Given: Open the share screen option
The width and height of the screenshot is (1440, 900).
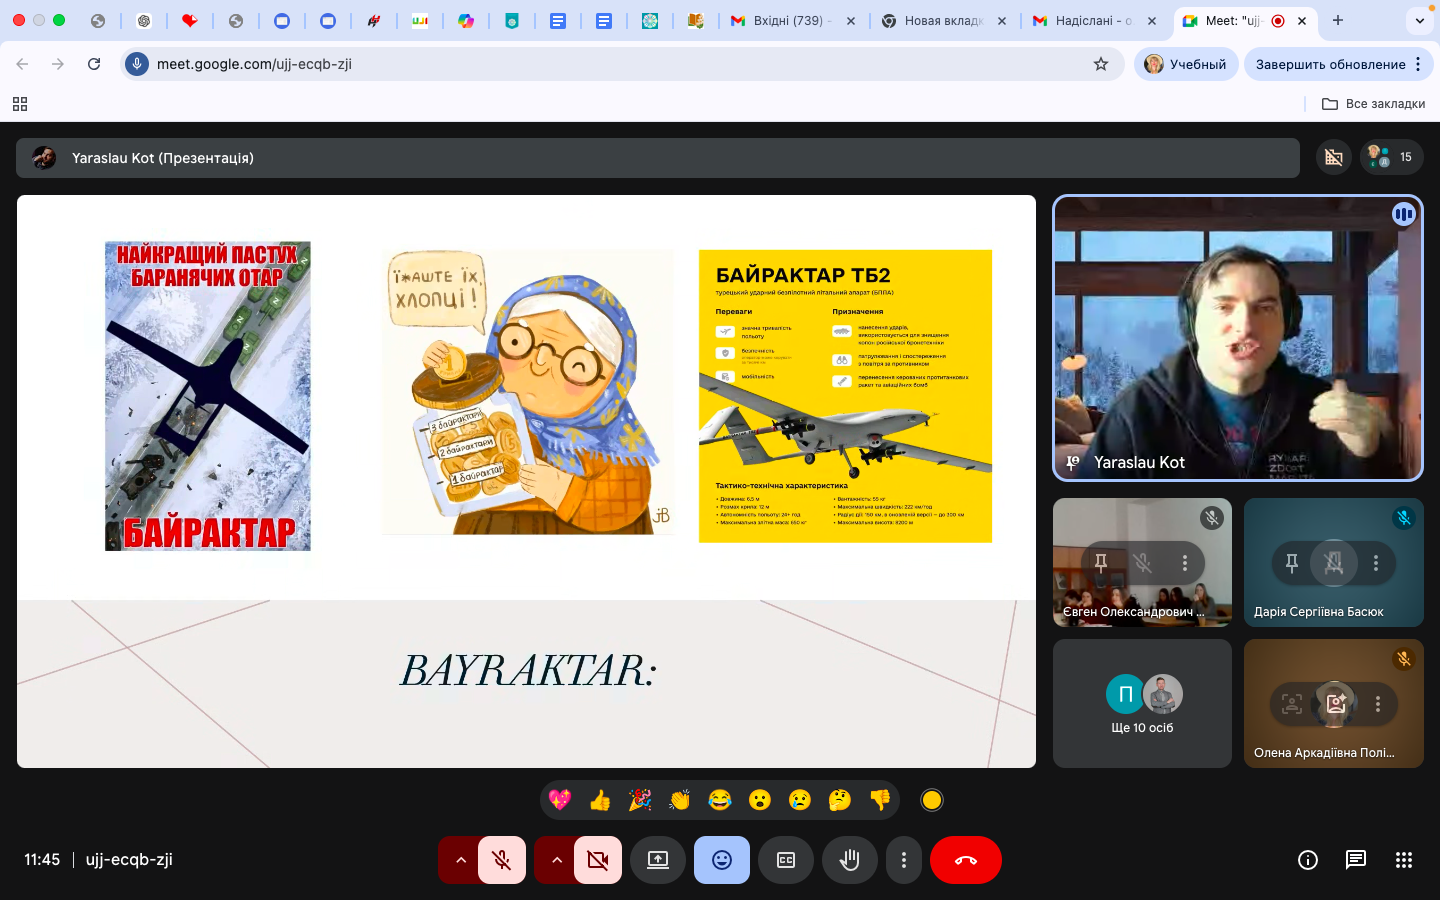Looking at the screenshot, I should pyautogui.click(x=657, y=860).
